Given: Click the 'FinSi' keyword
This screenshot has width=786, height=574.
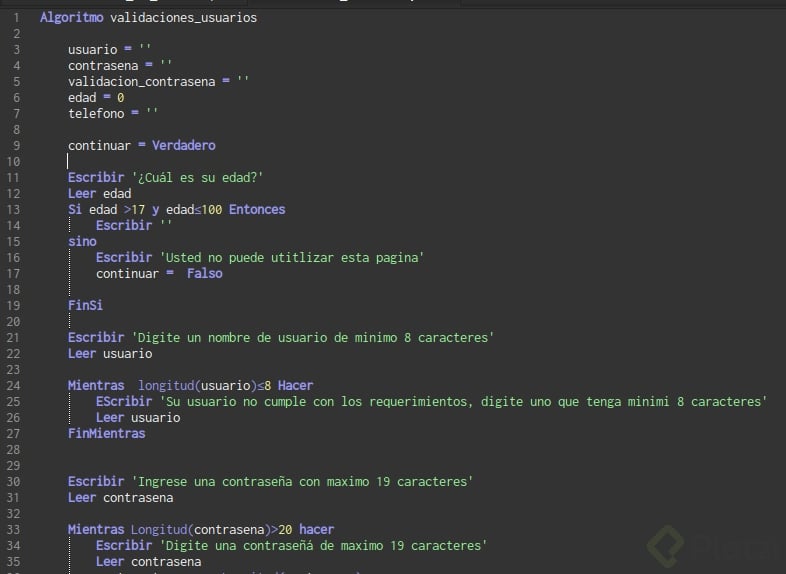Looking at the screenshot, I should [85, 305].
